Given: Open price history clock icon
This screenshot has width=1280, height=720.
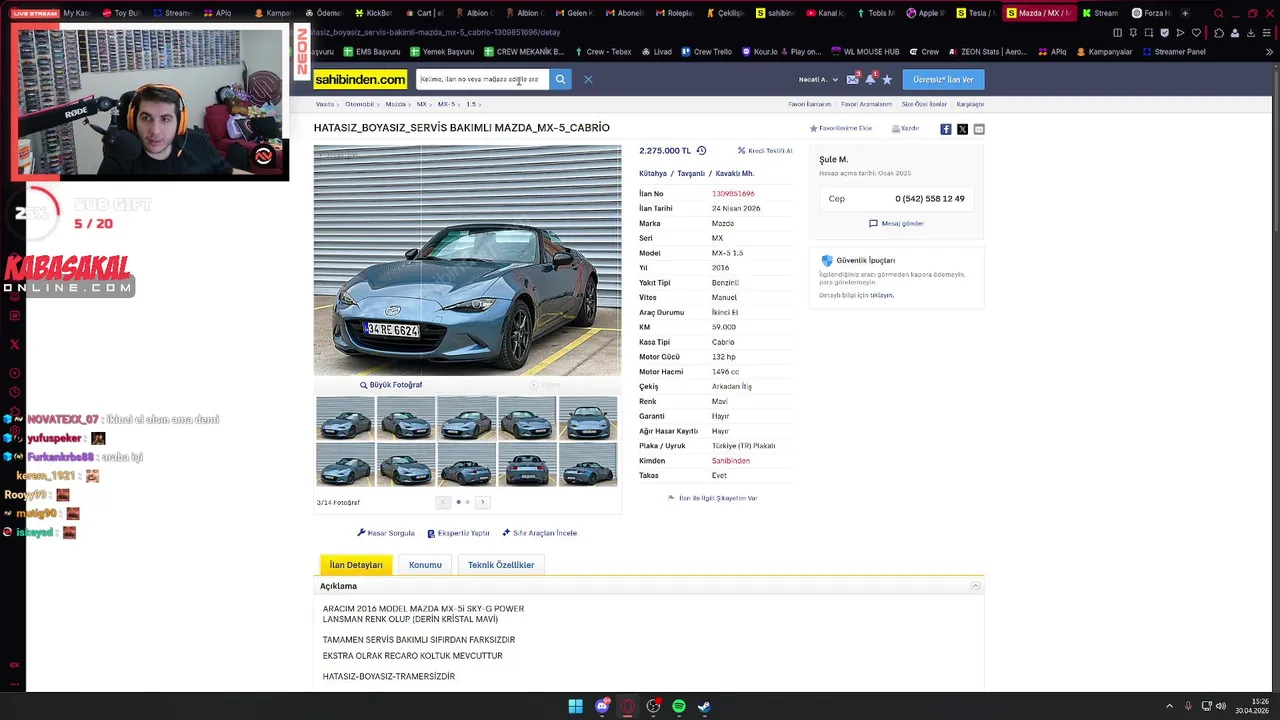Looking at the screenshot, I should click(x=701, y=151).
